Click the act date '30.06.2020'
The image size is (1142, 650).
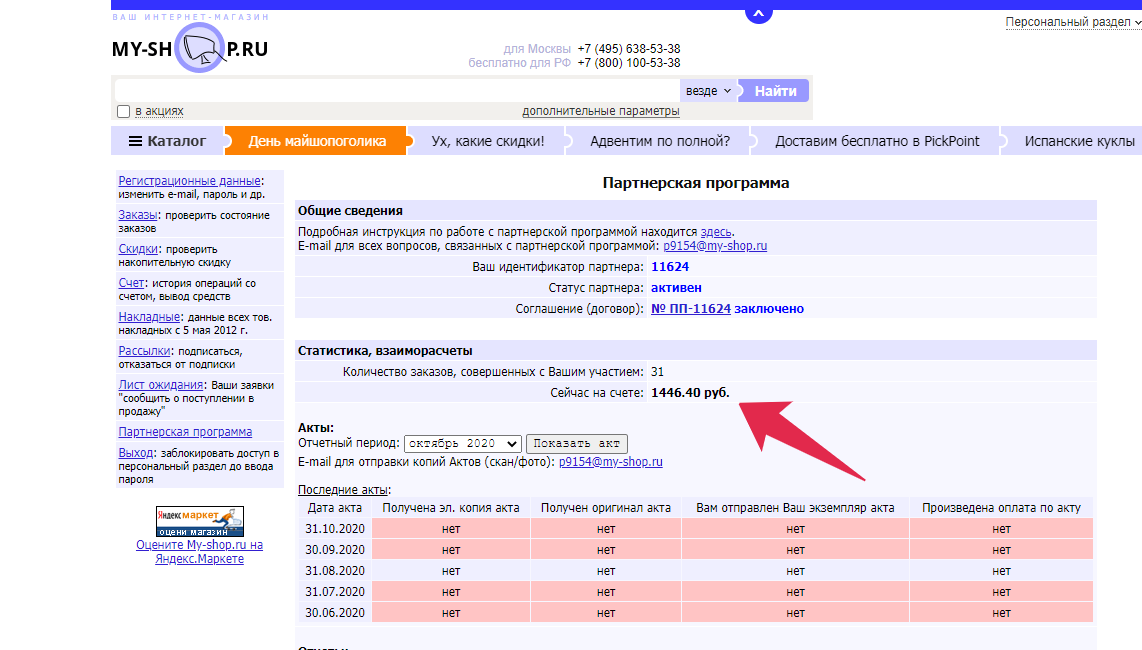(335, 613)
